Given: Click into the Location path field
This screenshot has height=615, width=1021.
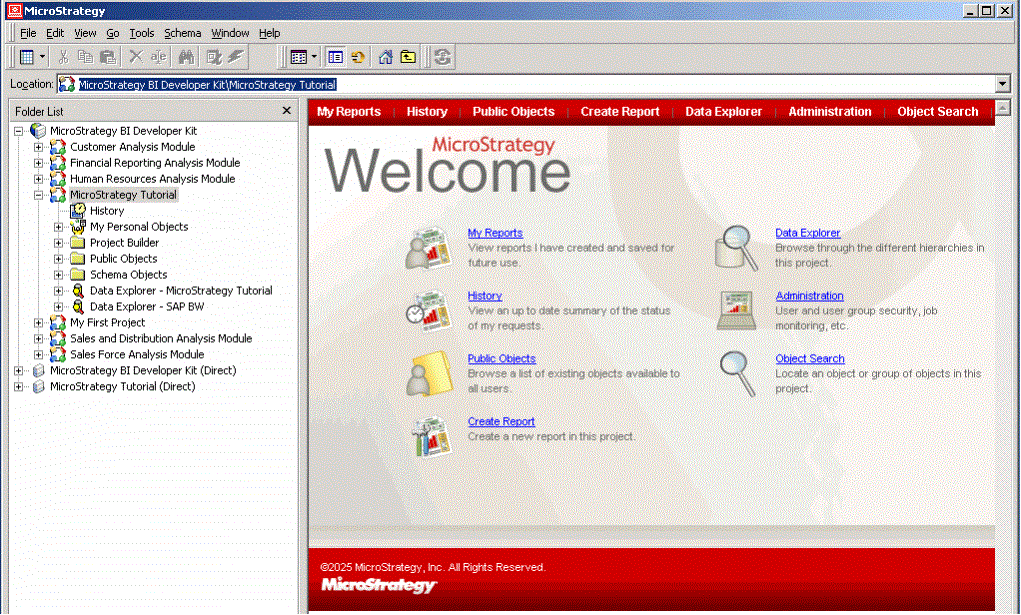Looking at the screenshot, I should (525, 85).
